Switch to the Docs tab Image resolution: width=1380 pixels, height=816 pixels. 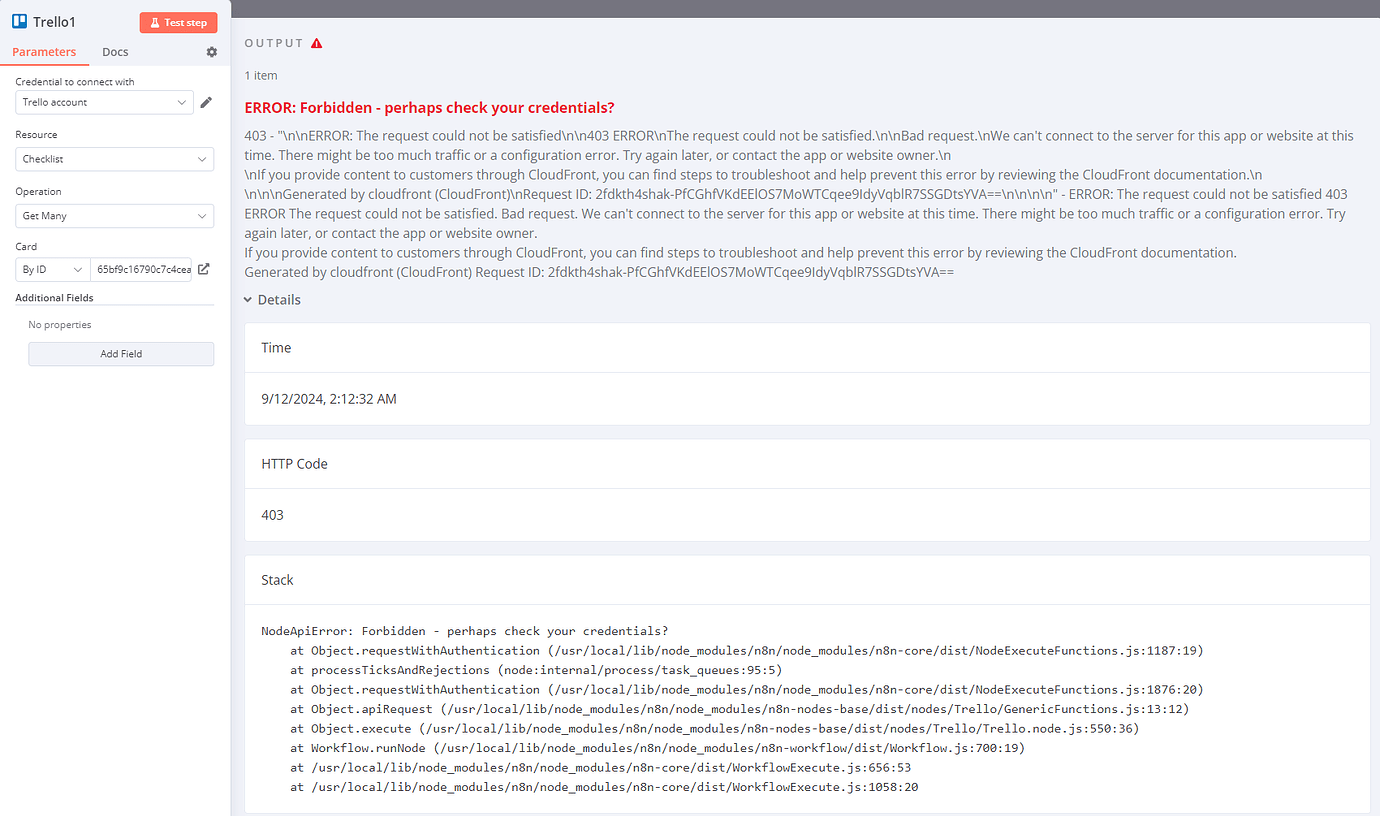click(x=115, y=51)
